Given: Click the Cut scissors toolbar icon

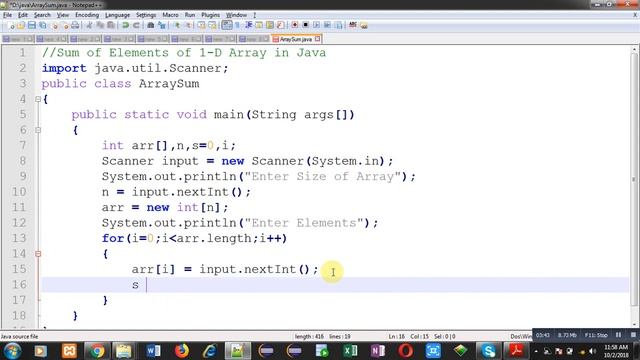Looking at the screenshot, I should pyautogui.click(x=89, y=25).
